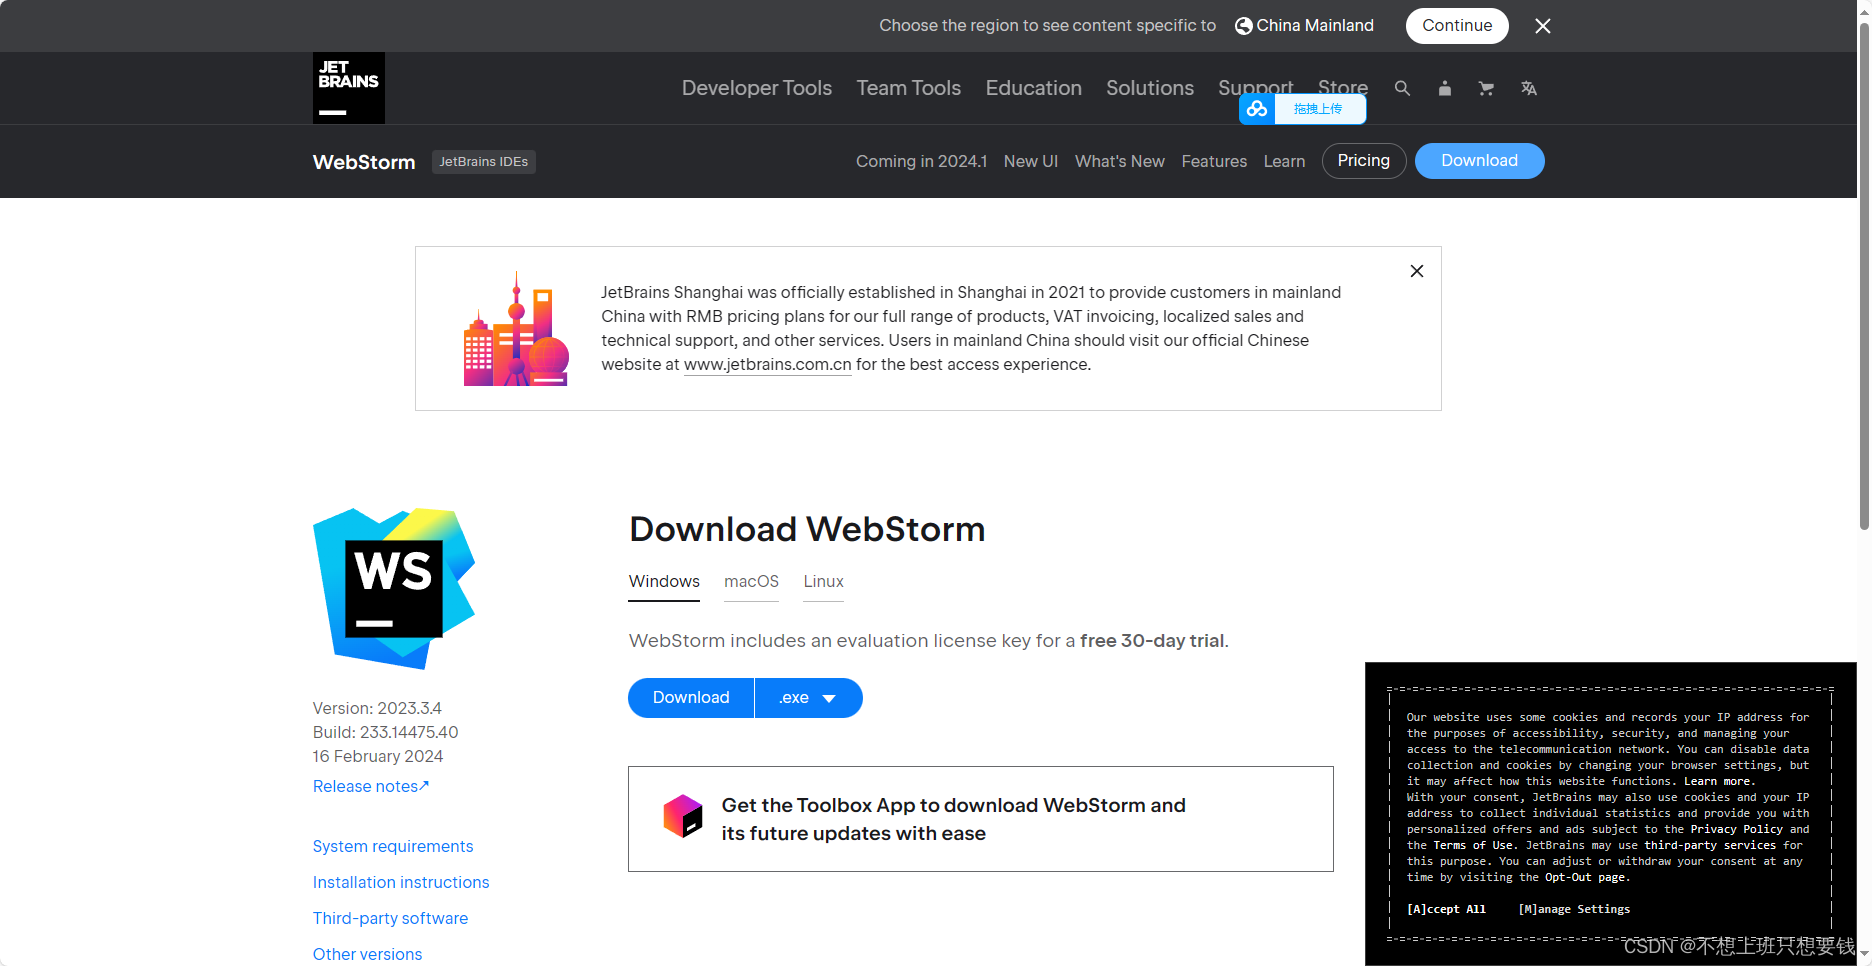The image size is (1872, 966).
Task: Click the language translate icon
Action: [1528, 88]
